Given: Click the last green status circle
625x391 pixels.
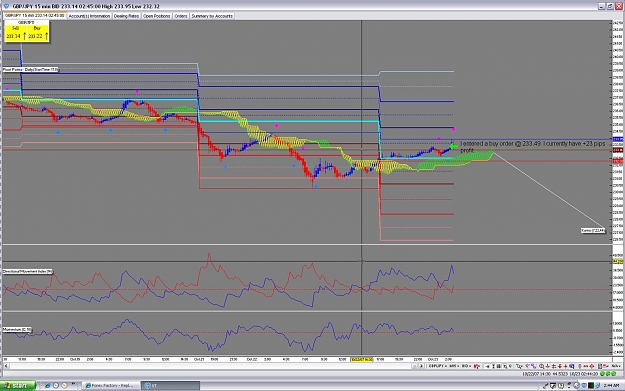Looking at the screenshot, I should (614, 373).
